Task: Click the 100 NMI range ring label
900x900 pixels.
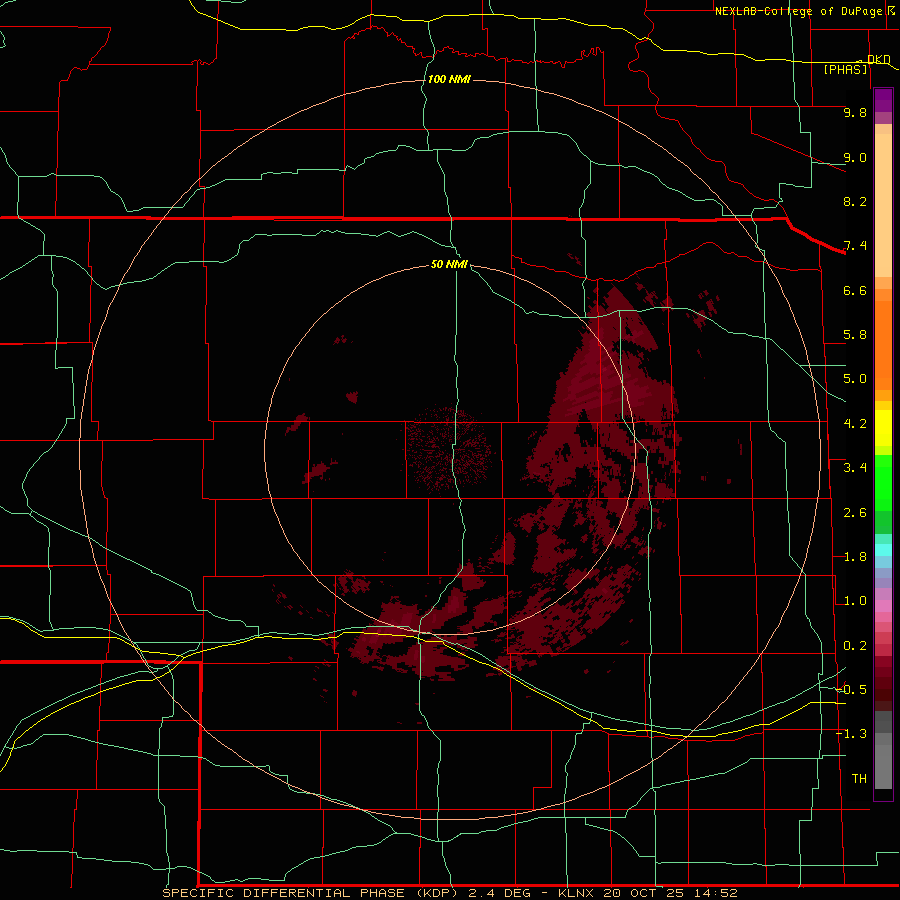Action: [449, 79]
